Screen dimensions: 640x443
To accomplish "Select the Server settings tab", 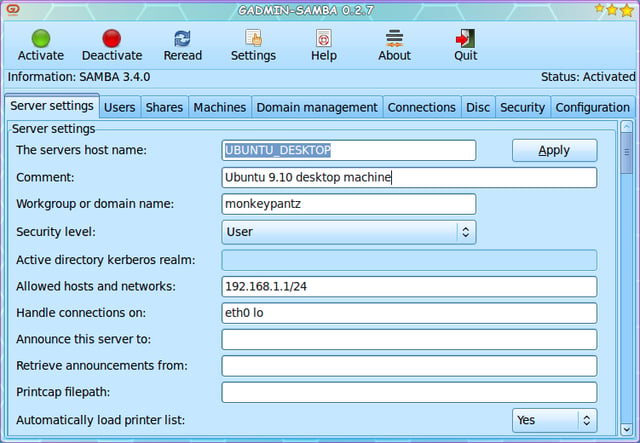I will pos(52,106).
